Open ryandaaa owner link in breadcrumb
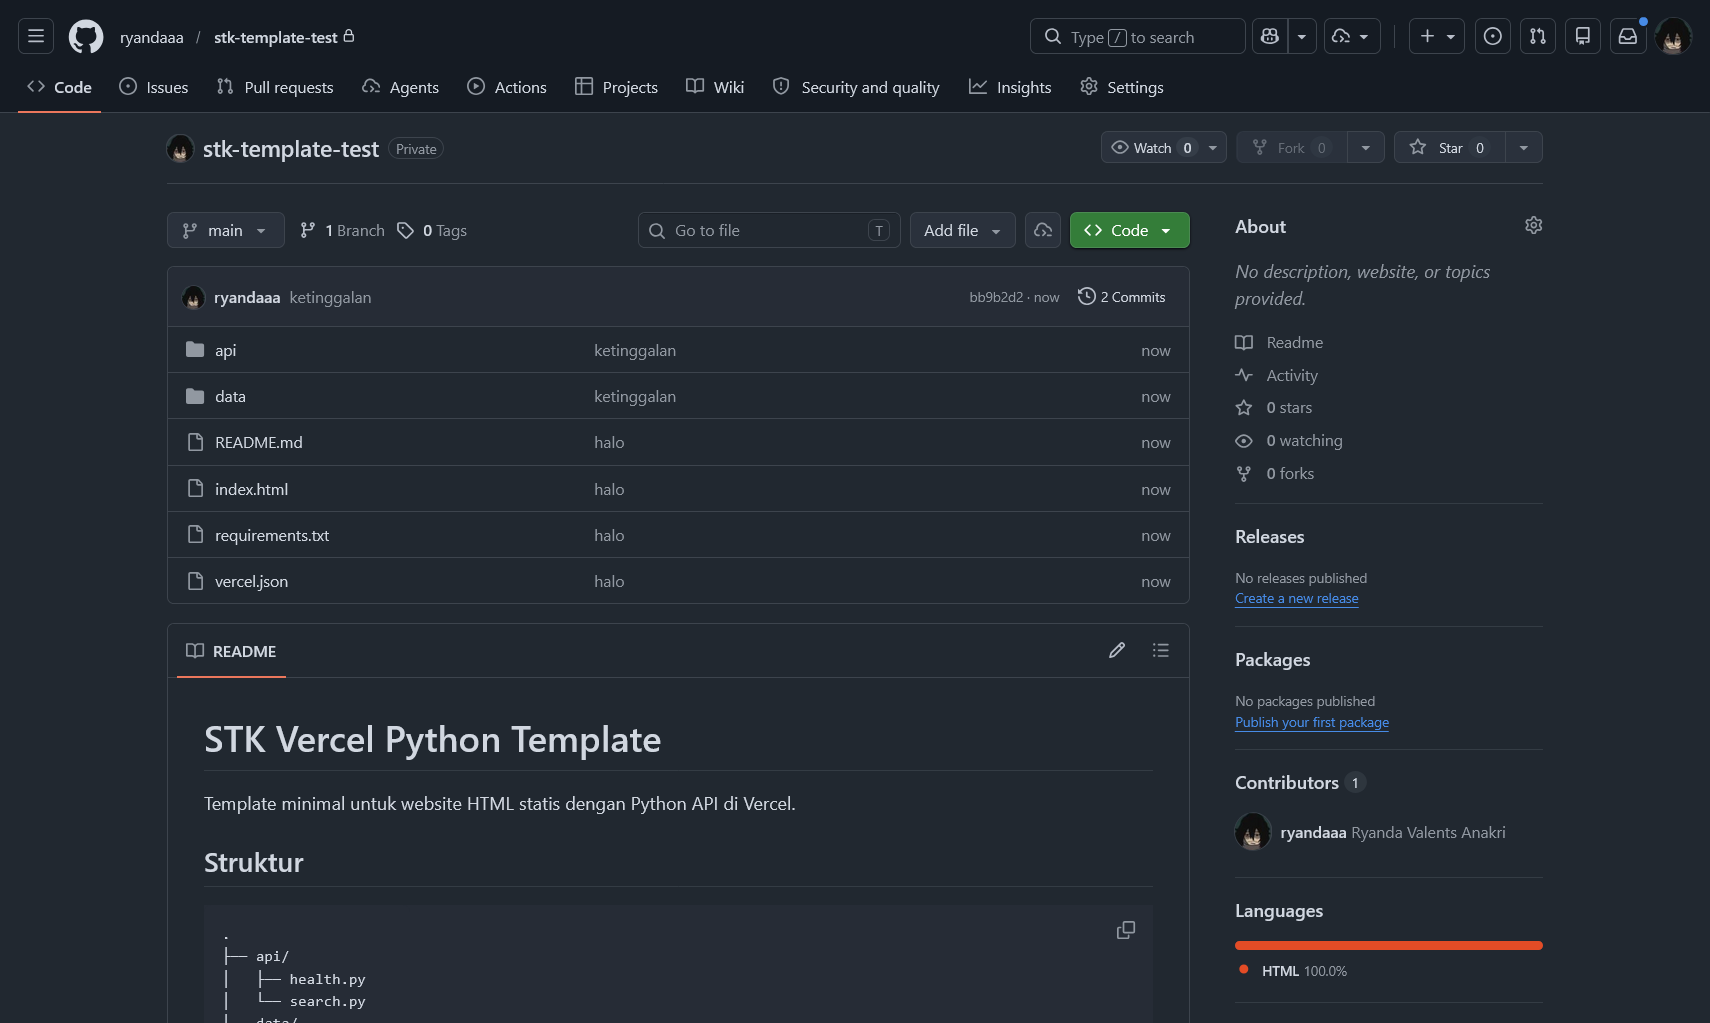Viewport: 1710px width, 1023px height. (152, 37)
